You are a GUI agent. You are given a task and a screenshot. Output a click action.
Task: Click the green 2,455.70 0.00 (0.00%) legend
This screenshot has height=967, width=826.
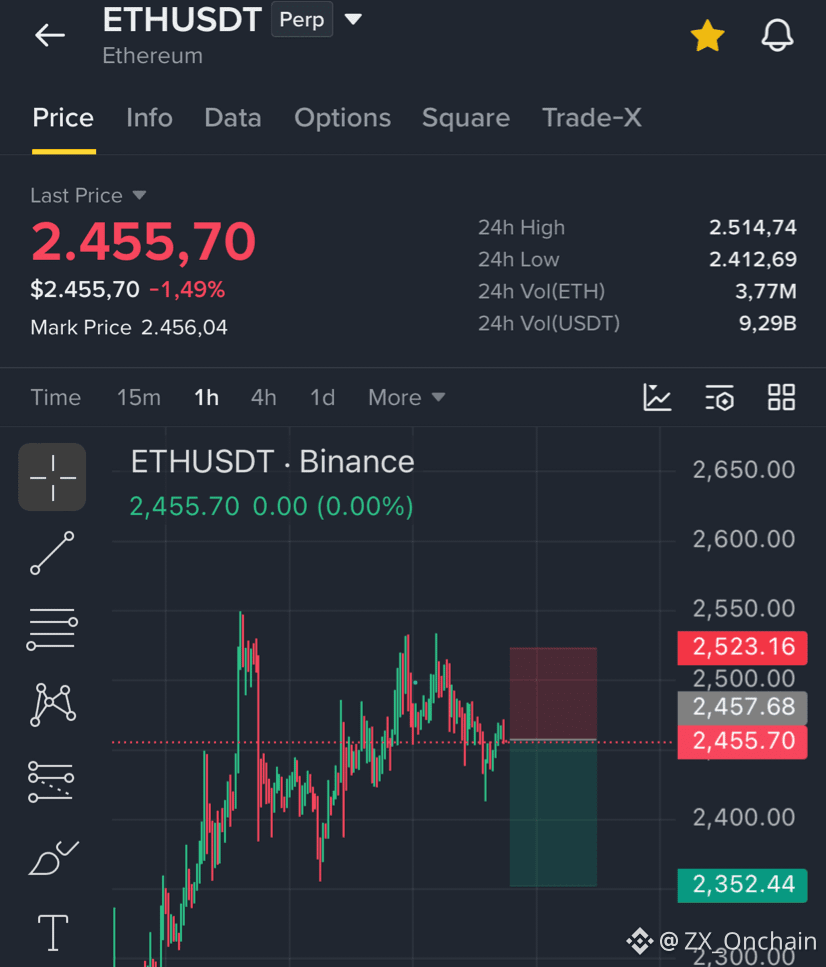(271, 507)
